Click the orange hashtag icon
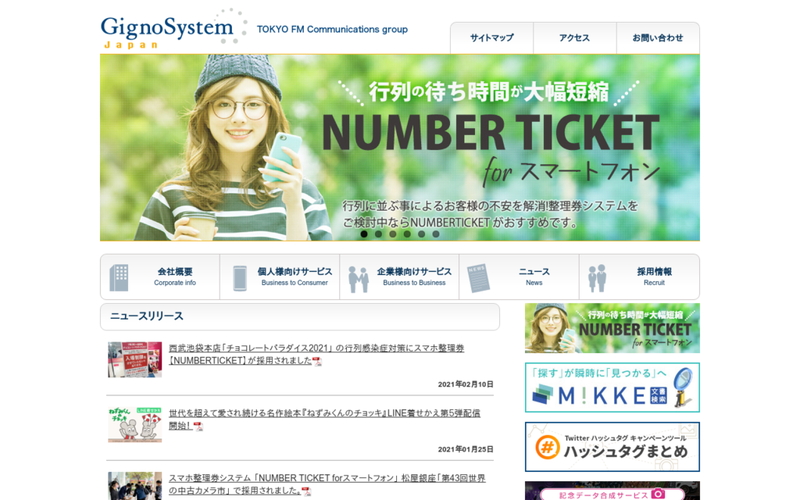This screenshot has width=800, height=500. click(547, 448)
